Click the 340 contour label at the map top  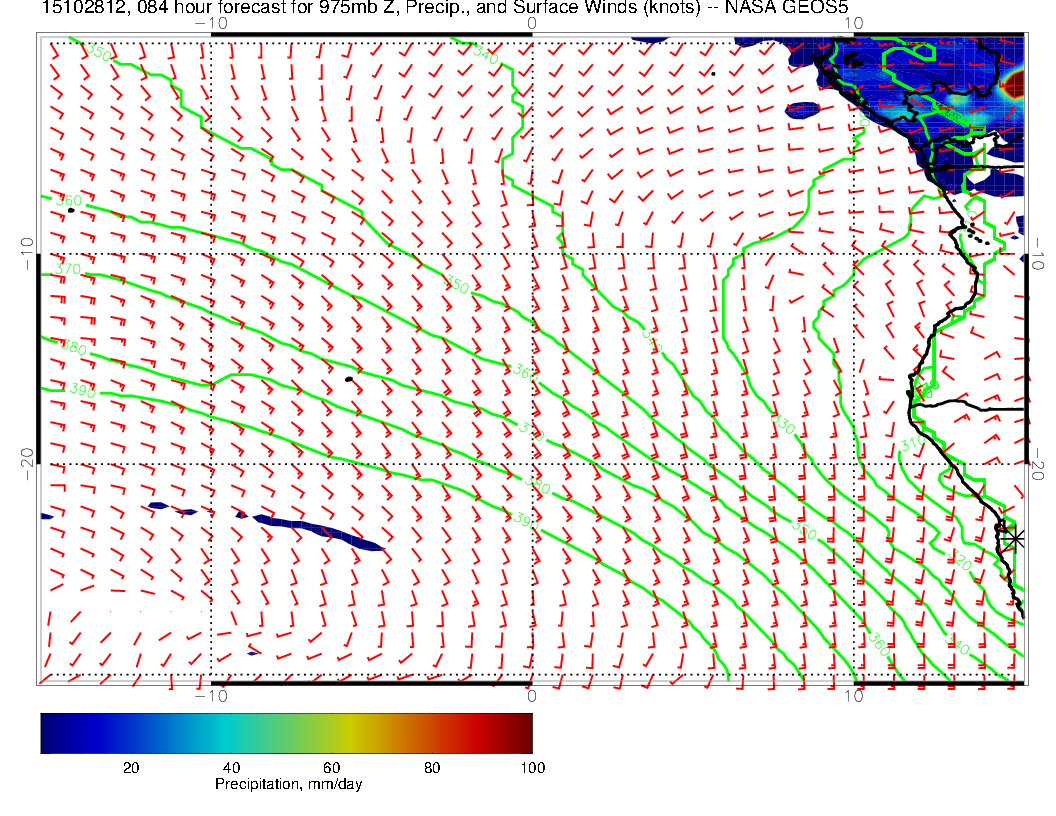(484, 52)
